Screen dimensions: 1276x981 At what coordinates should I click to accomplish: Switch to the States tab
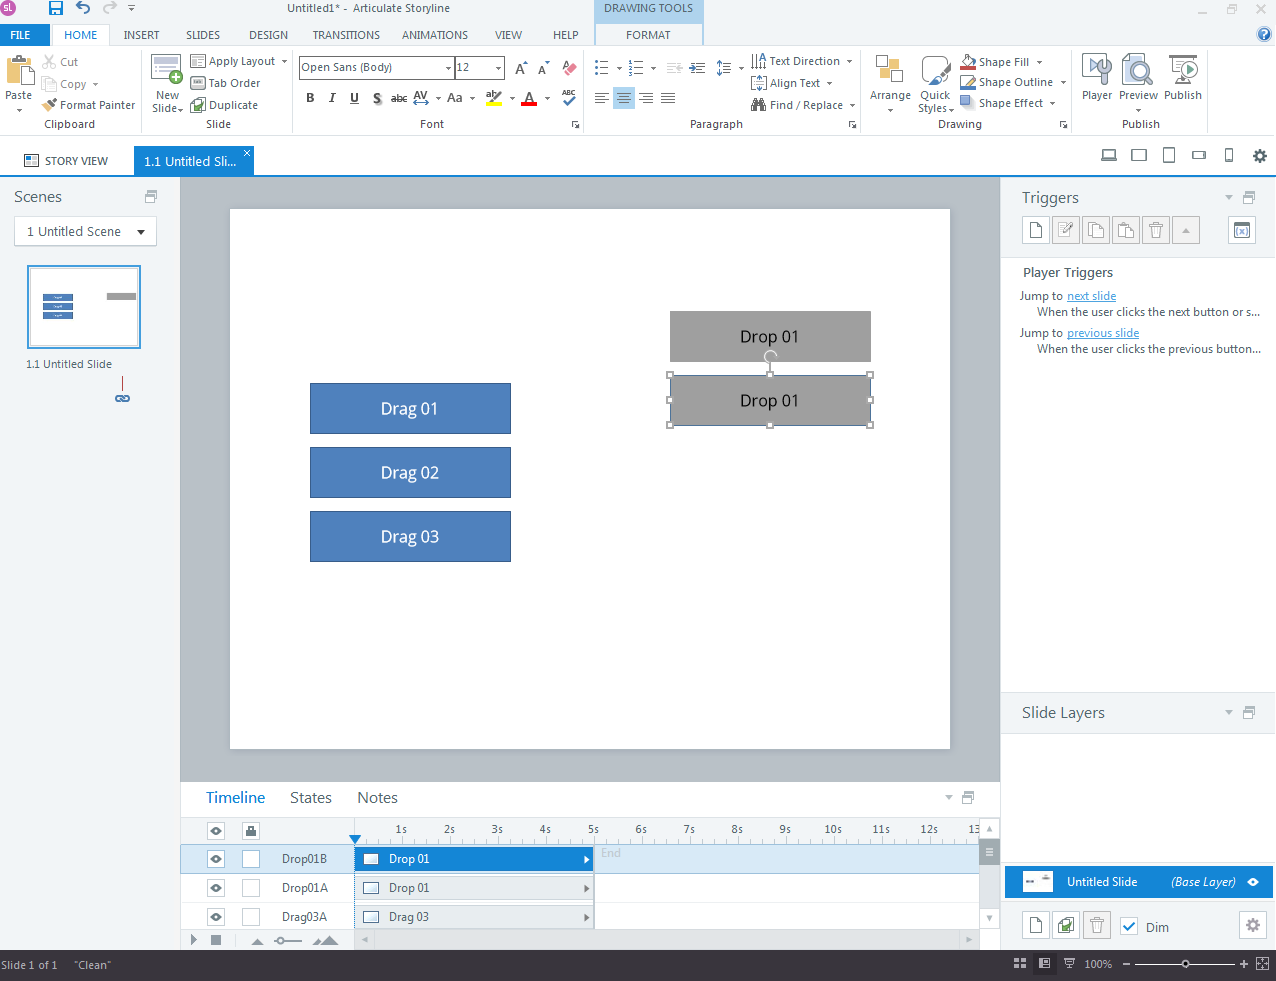pos(310,798)
